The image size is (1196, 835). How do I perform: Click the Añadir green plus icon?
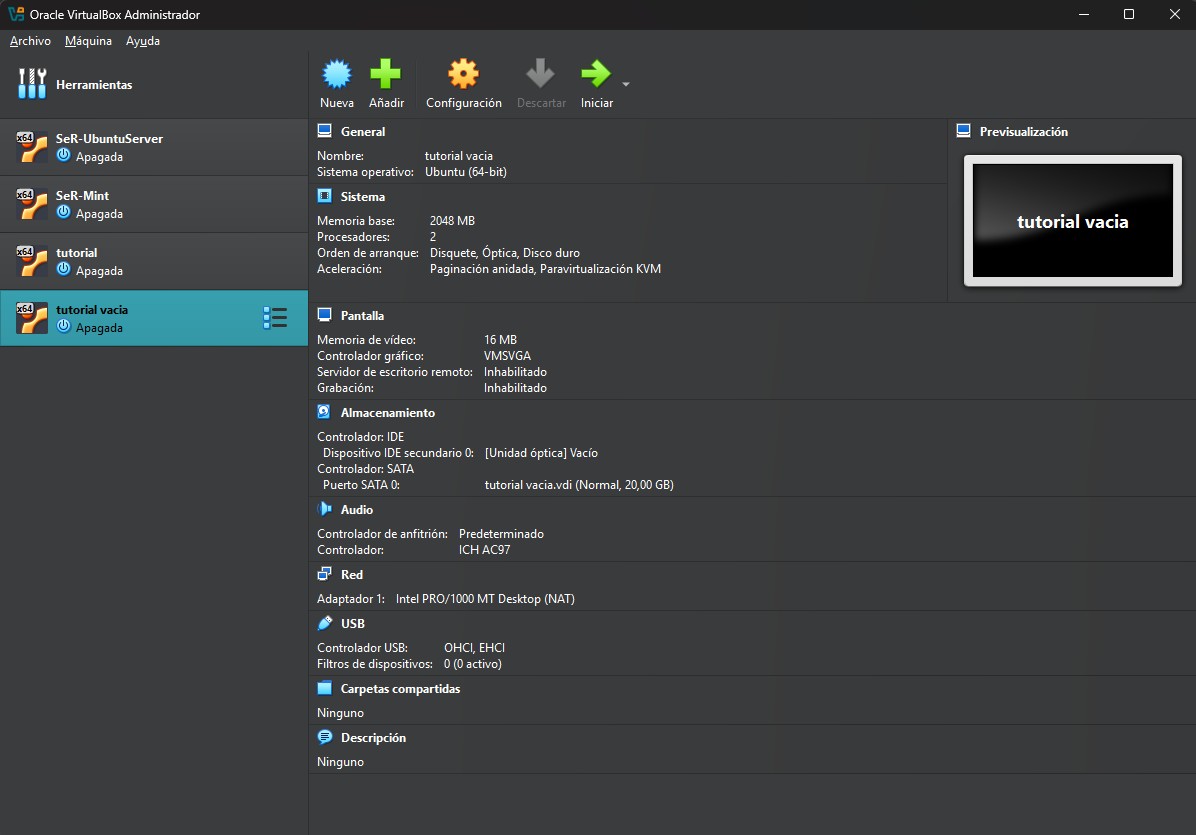385,74
